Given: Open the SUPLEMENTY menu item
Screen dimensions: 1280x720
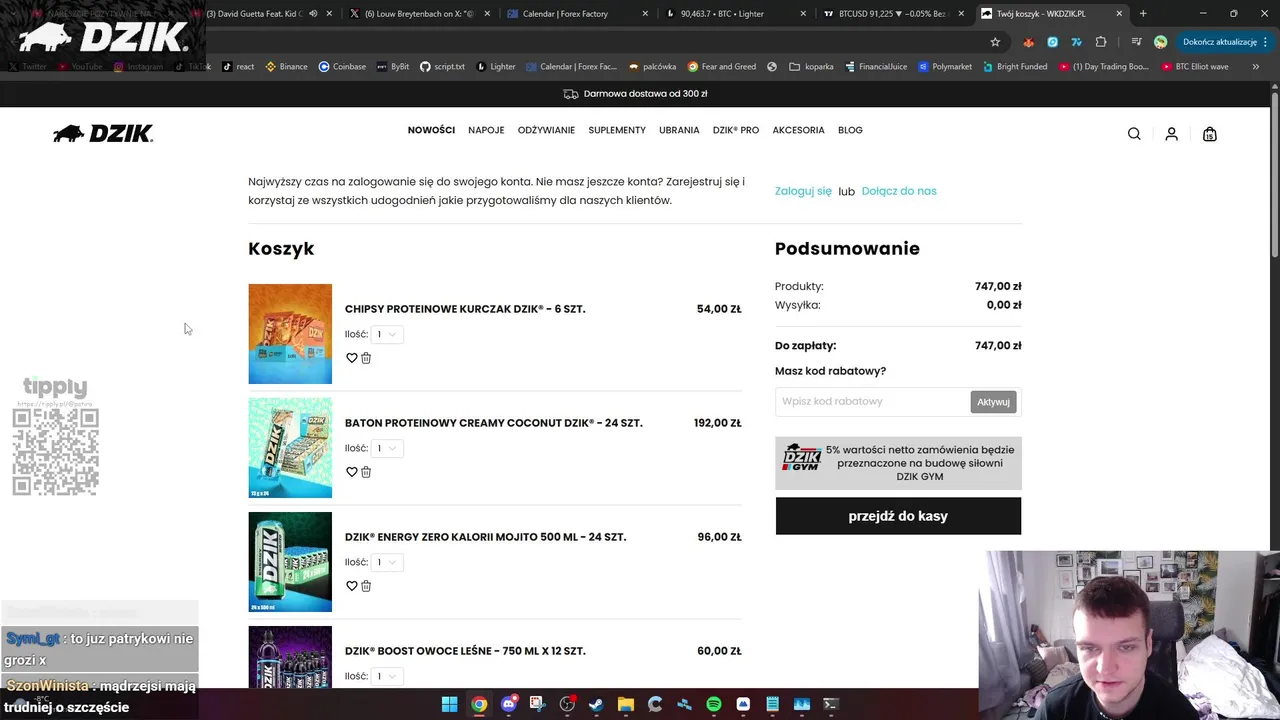Looking at the screenshot, I should click(617, 130).
